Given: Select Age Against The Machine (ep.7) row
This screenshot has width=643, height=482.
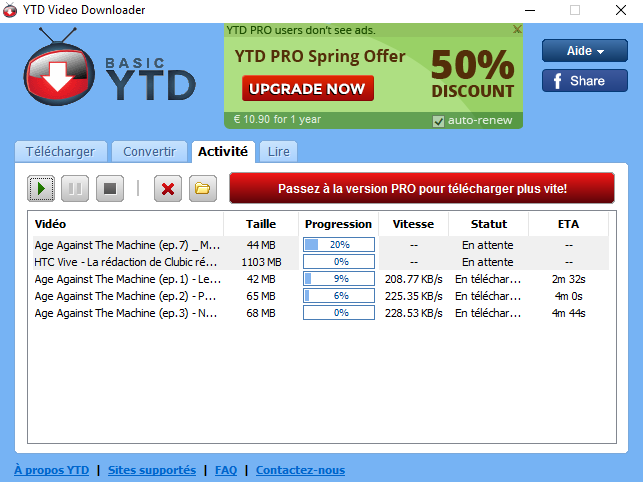Looking at the screenshot, I should coord(321,244).
